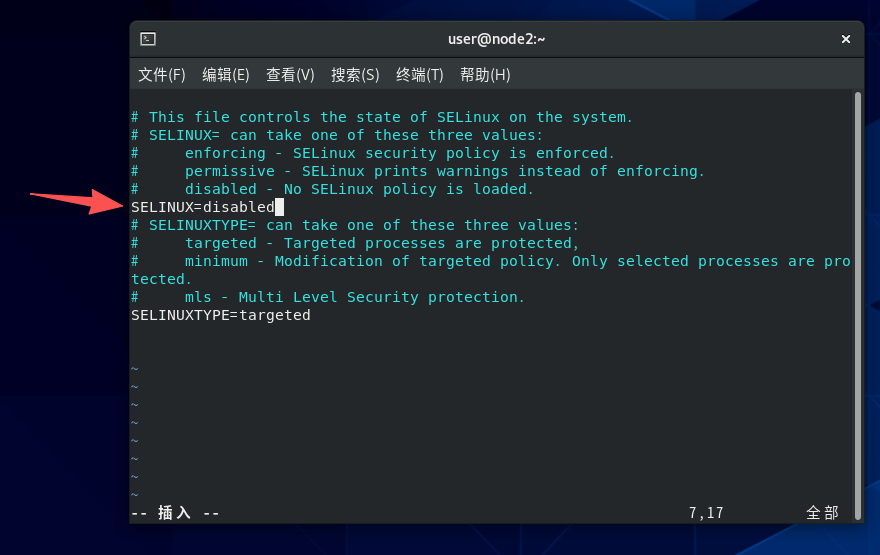
Task: Open the 文件(F) menu
Action: 162,75
